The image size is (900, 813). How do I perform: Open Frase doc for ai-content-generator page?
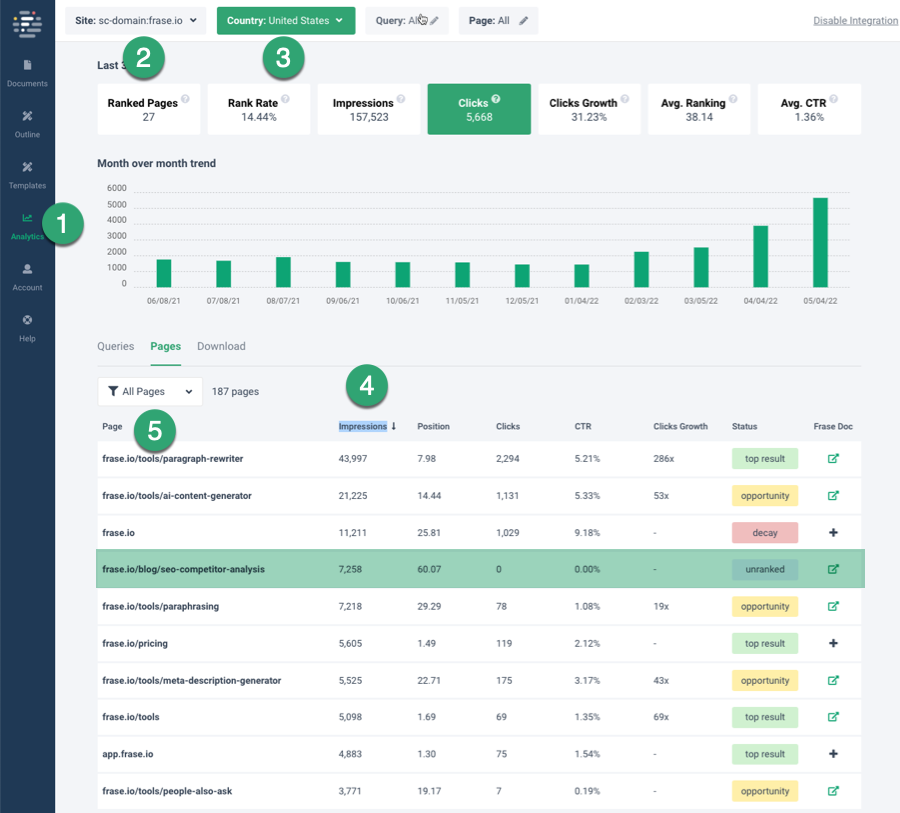[833, 495]
